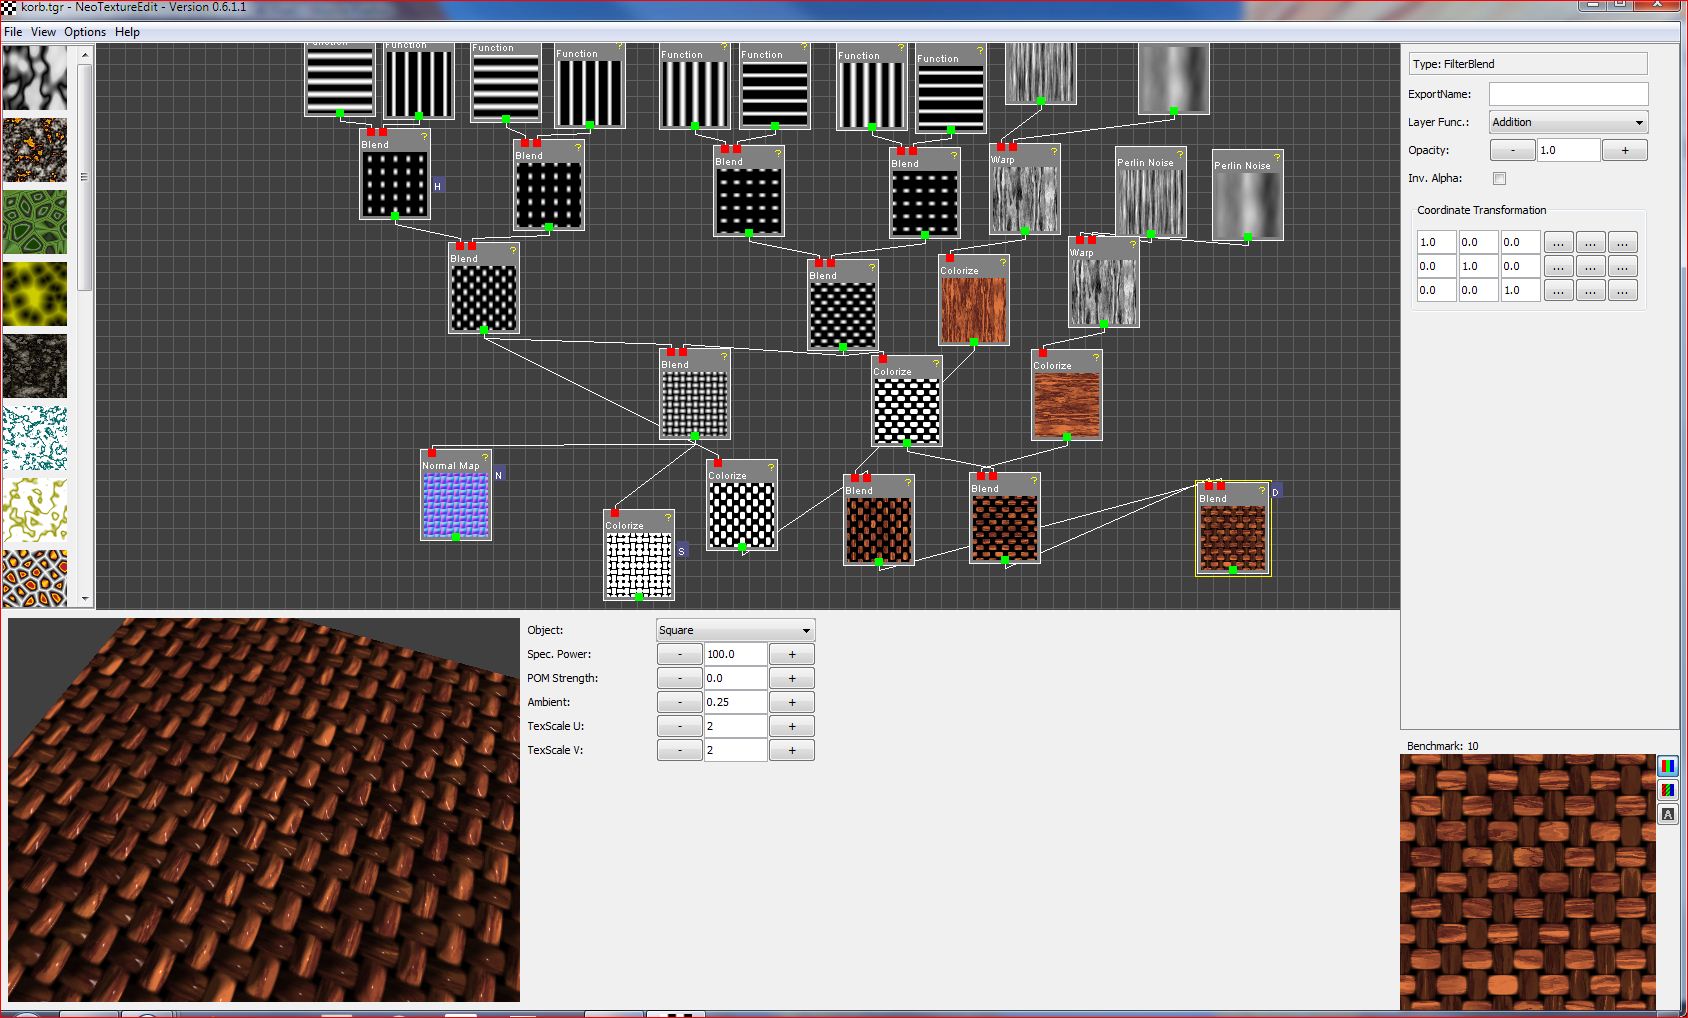The height and width of the screenshot is (1018, 1688).
Task: Increase TexScale V with plus button
Action: point(792,750)
